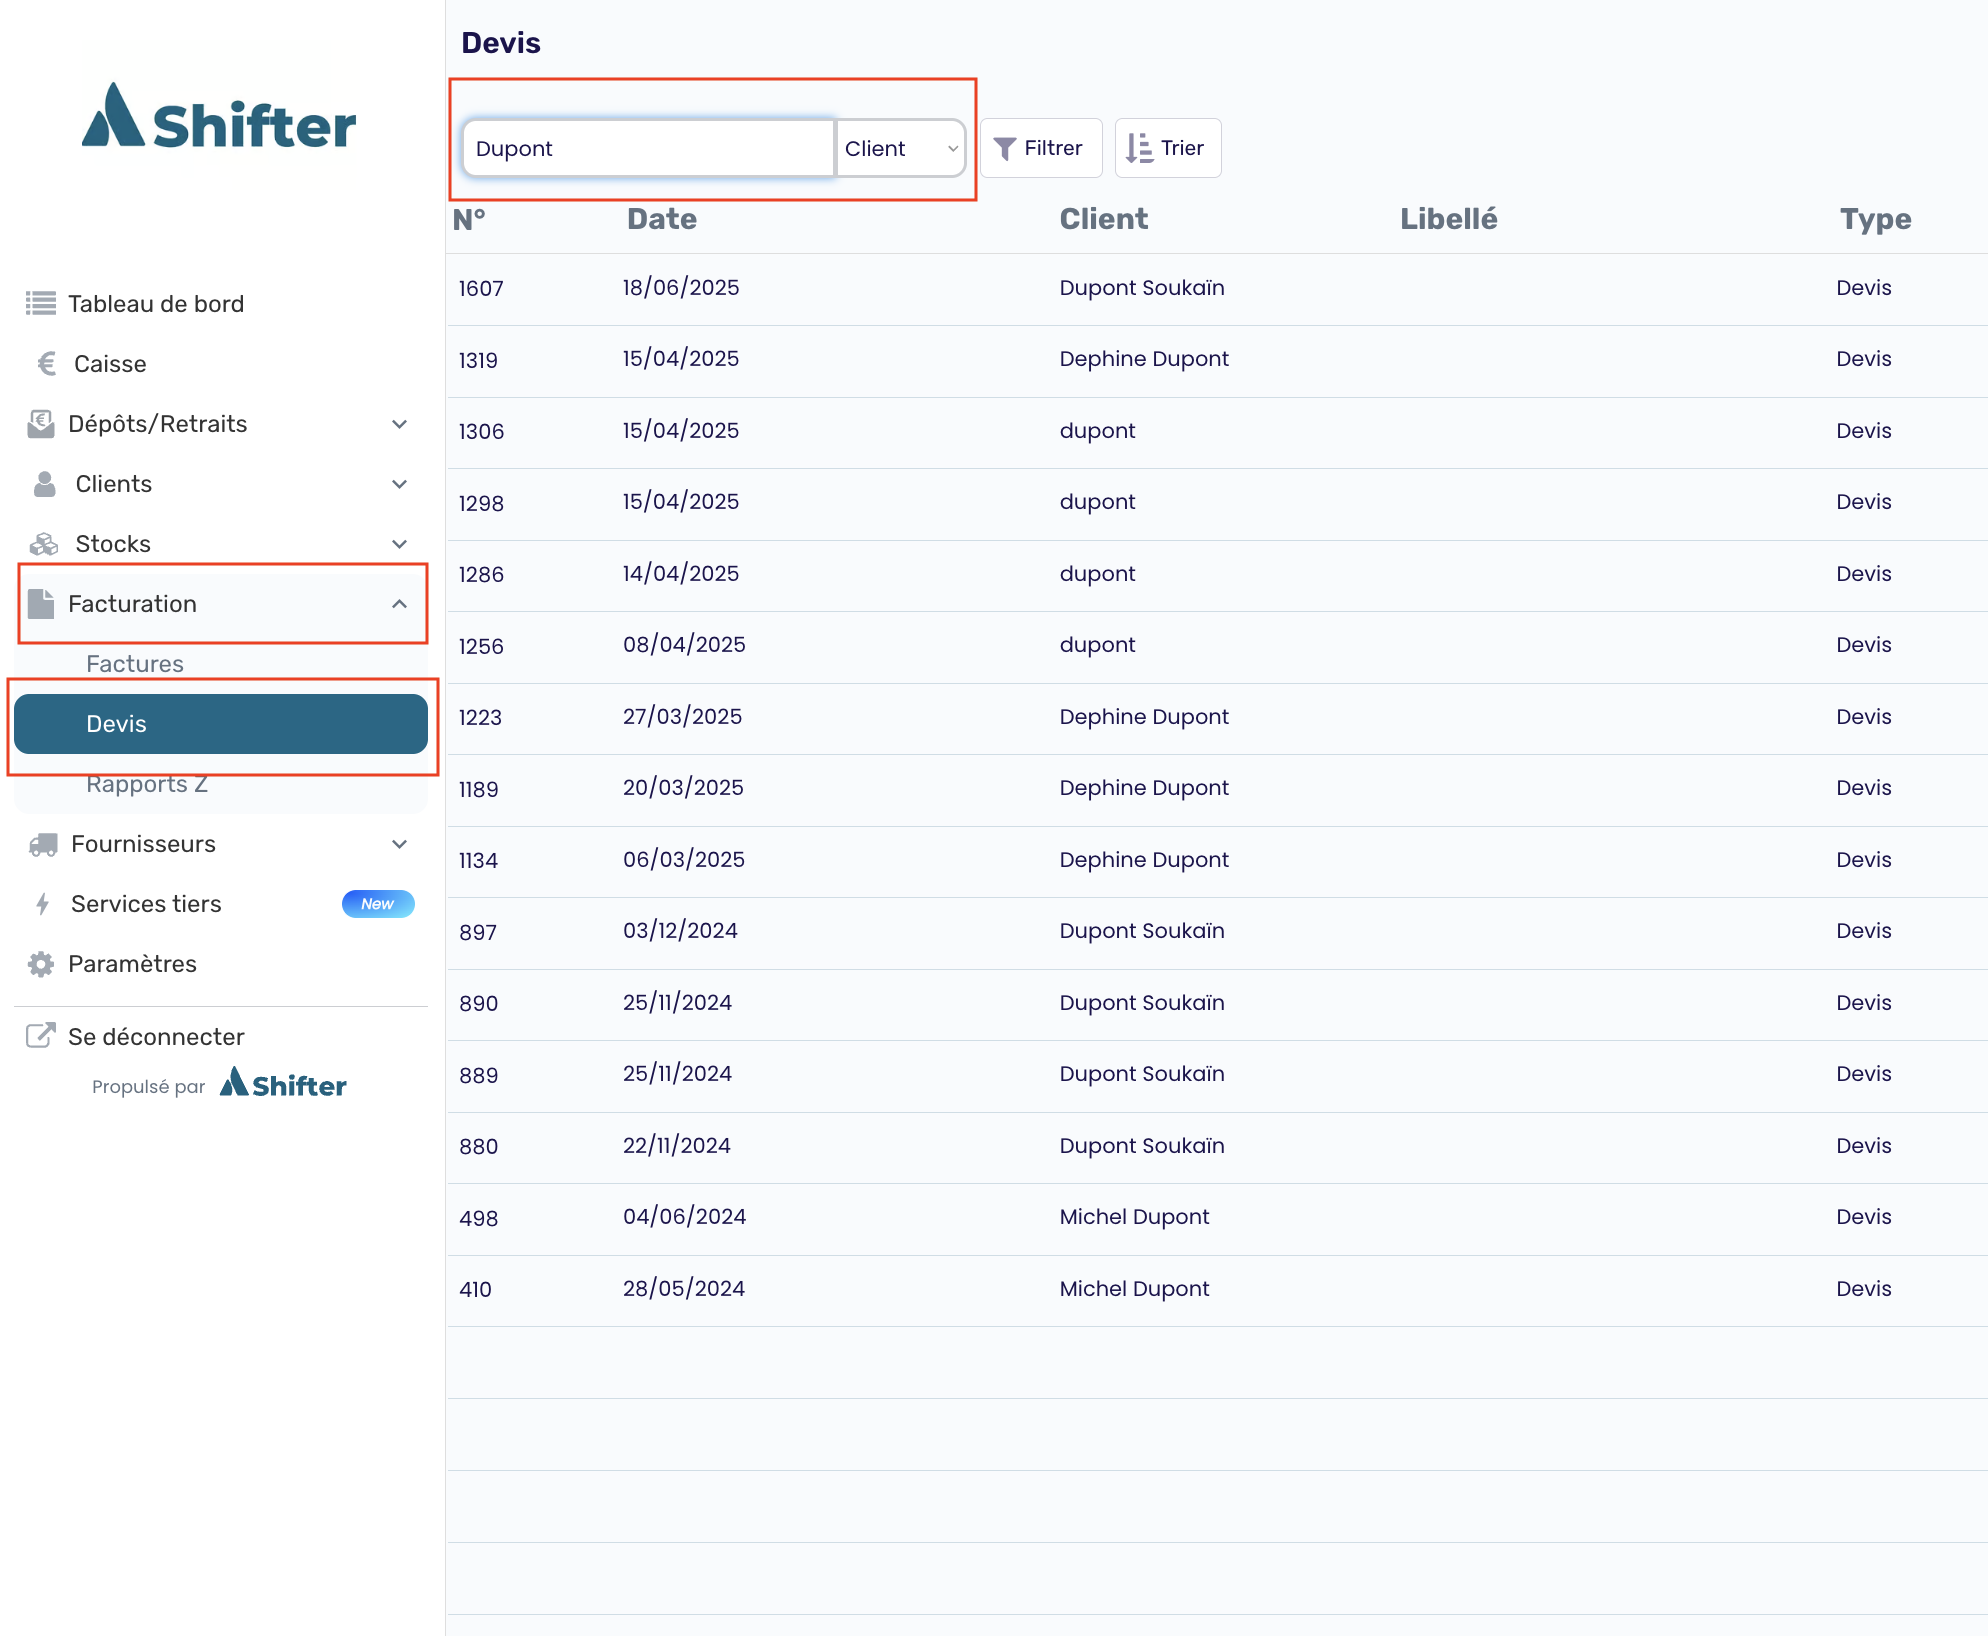
Task: Open the Services tiers menu
Action: click(221, 904)
